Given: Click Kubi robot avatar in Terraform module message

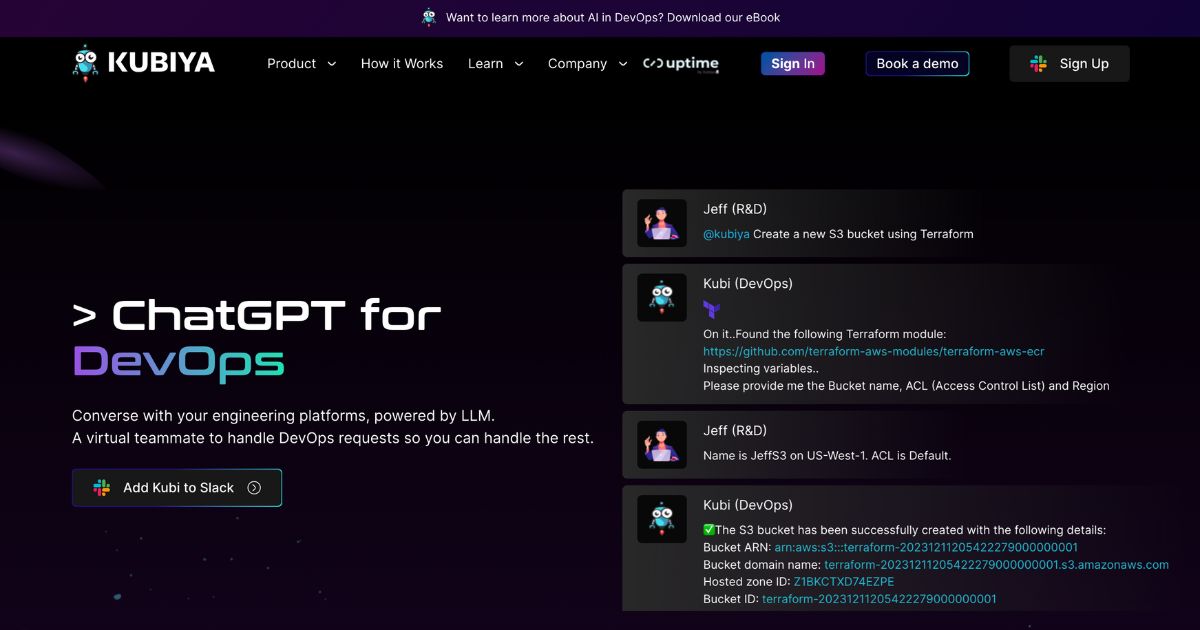Looking at the screenshot, I should (x=662, y=298).
